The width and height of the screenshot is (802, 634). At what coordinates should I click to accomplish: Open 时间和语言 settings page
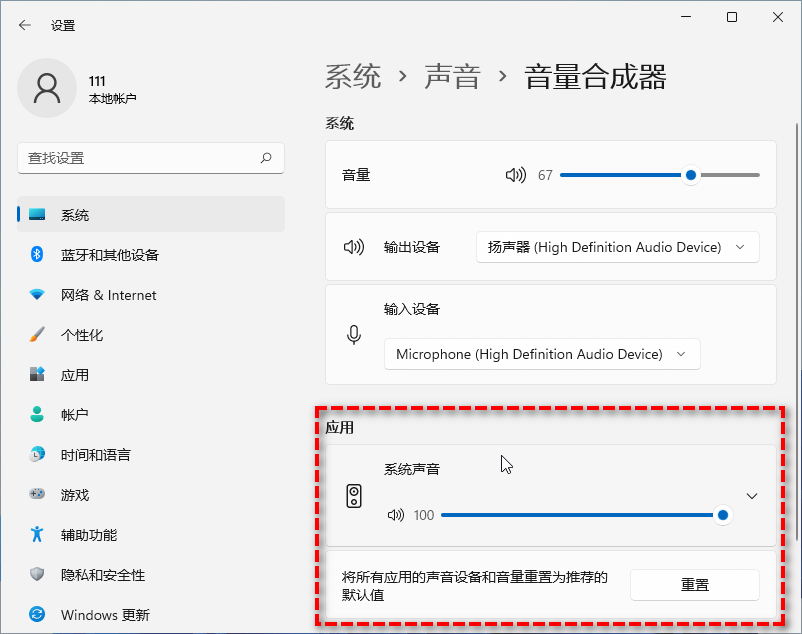[151, 454]
